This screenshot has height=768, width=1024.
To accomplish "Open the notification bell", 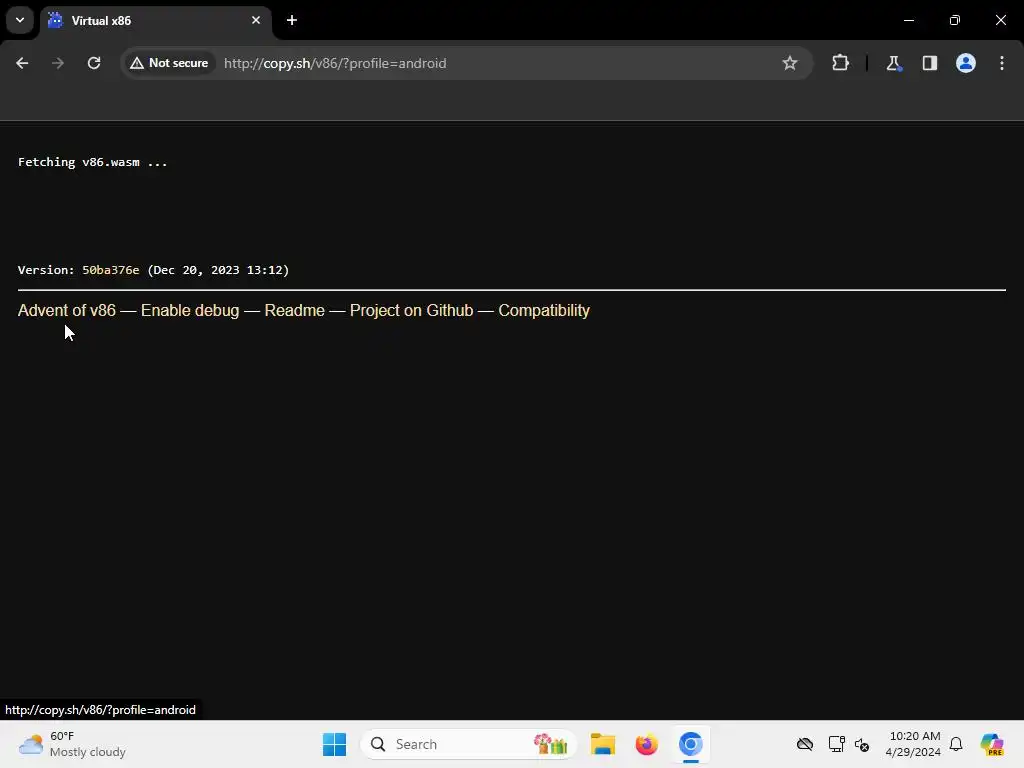I will point(956,744).
